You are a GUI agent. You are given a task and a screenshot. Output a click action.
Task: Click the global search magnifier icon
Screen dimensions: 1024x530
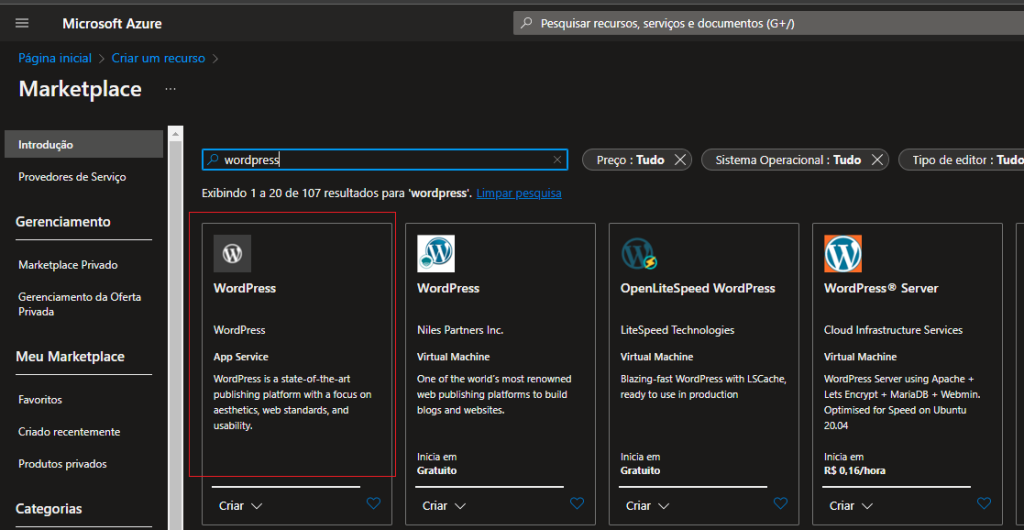(526, 24)
